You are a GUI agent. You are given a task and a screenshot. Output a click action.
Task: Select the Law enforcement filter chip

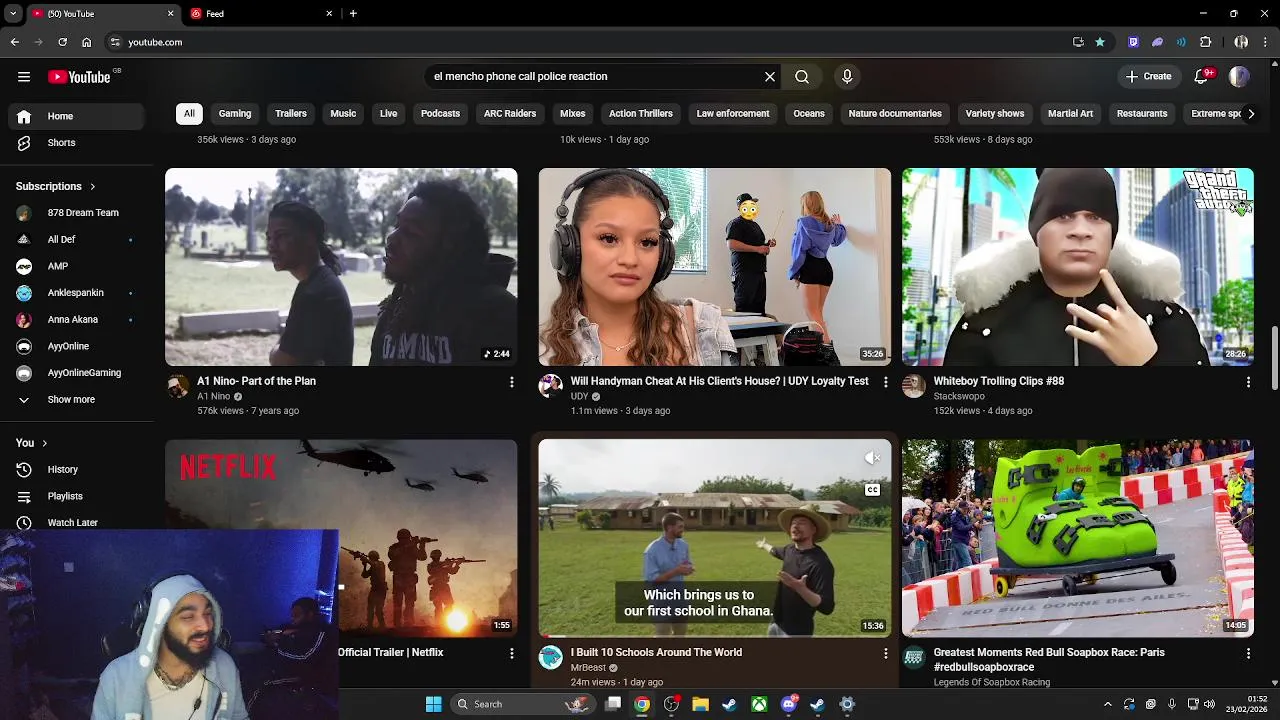pyautogui.click(x=733, y=113)
